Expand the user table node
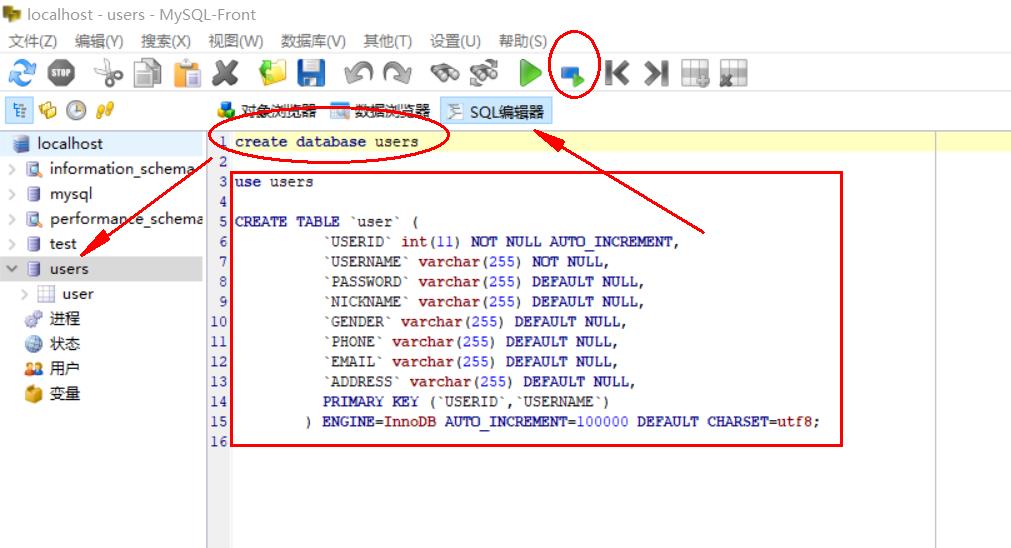Viewport: 1011px width, 548px height. [x=25, y=294]
